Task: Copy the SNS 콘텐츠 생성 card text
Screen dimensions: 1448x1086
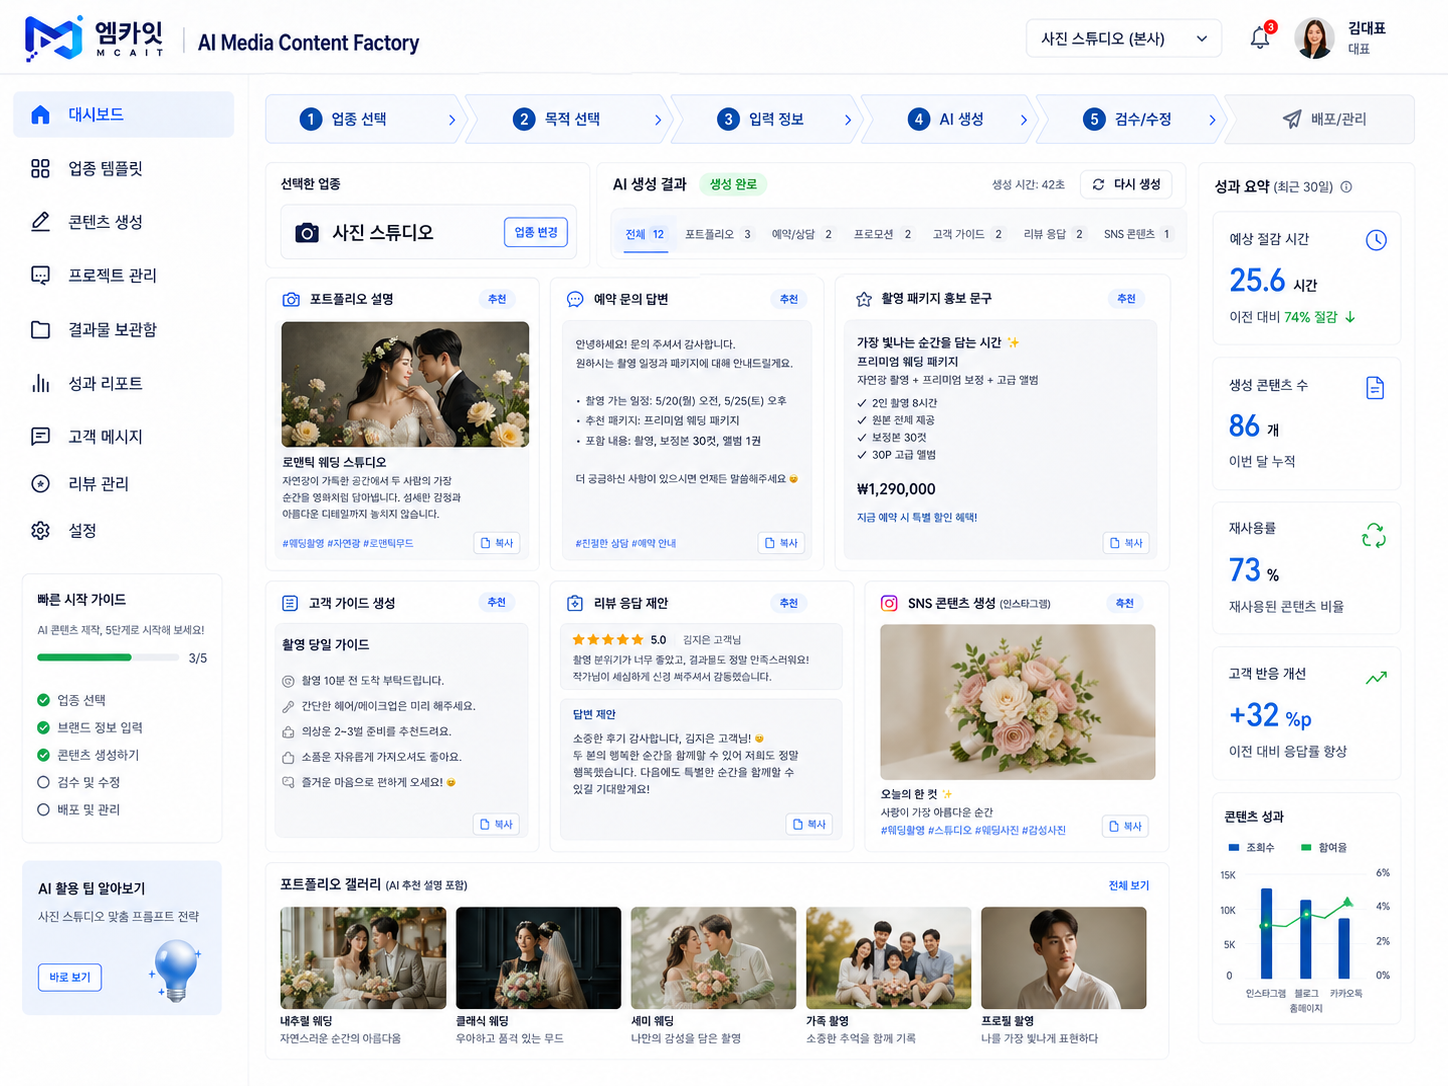Action: [x=1125, y=826]
